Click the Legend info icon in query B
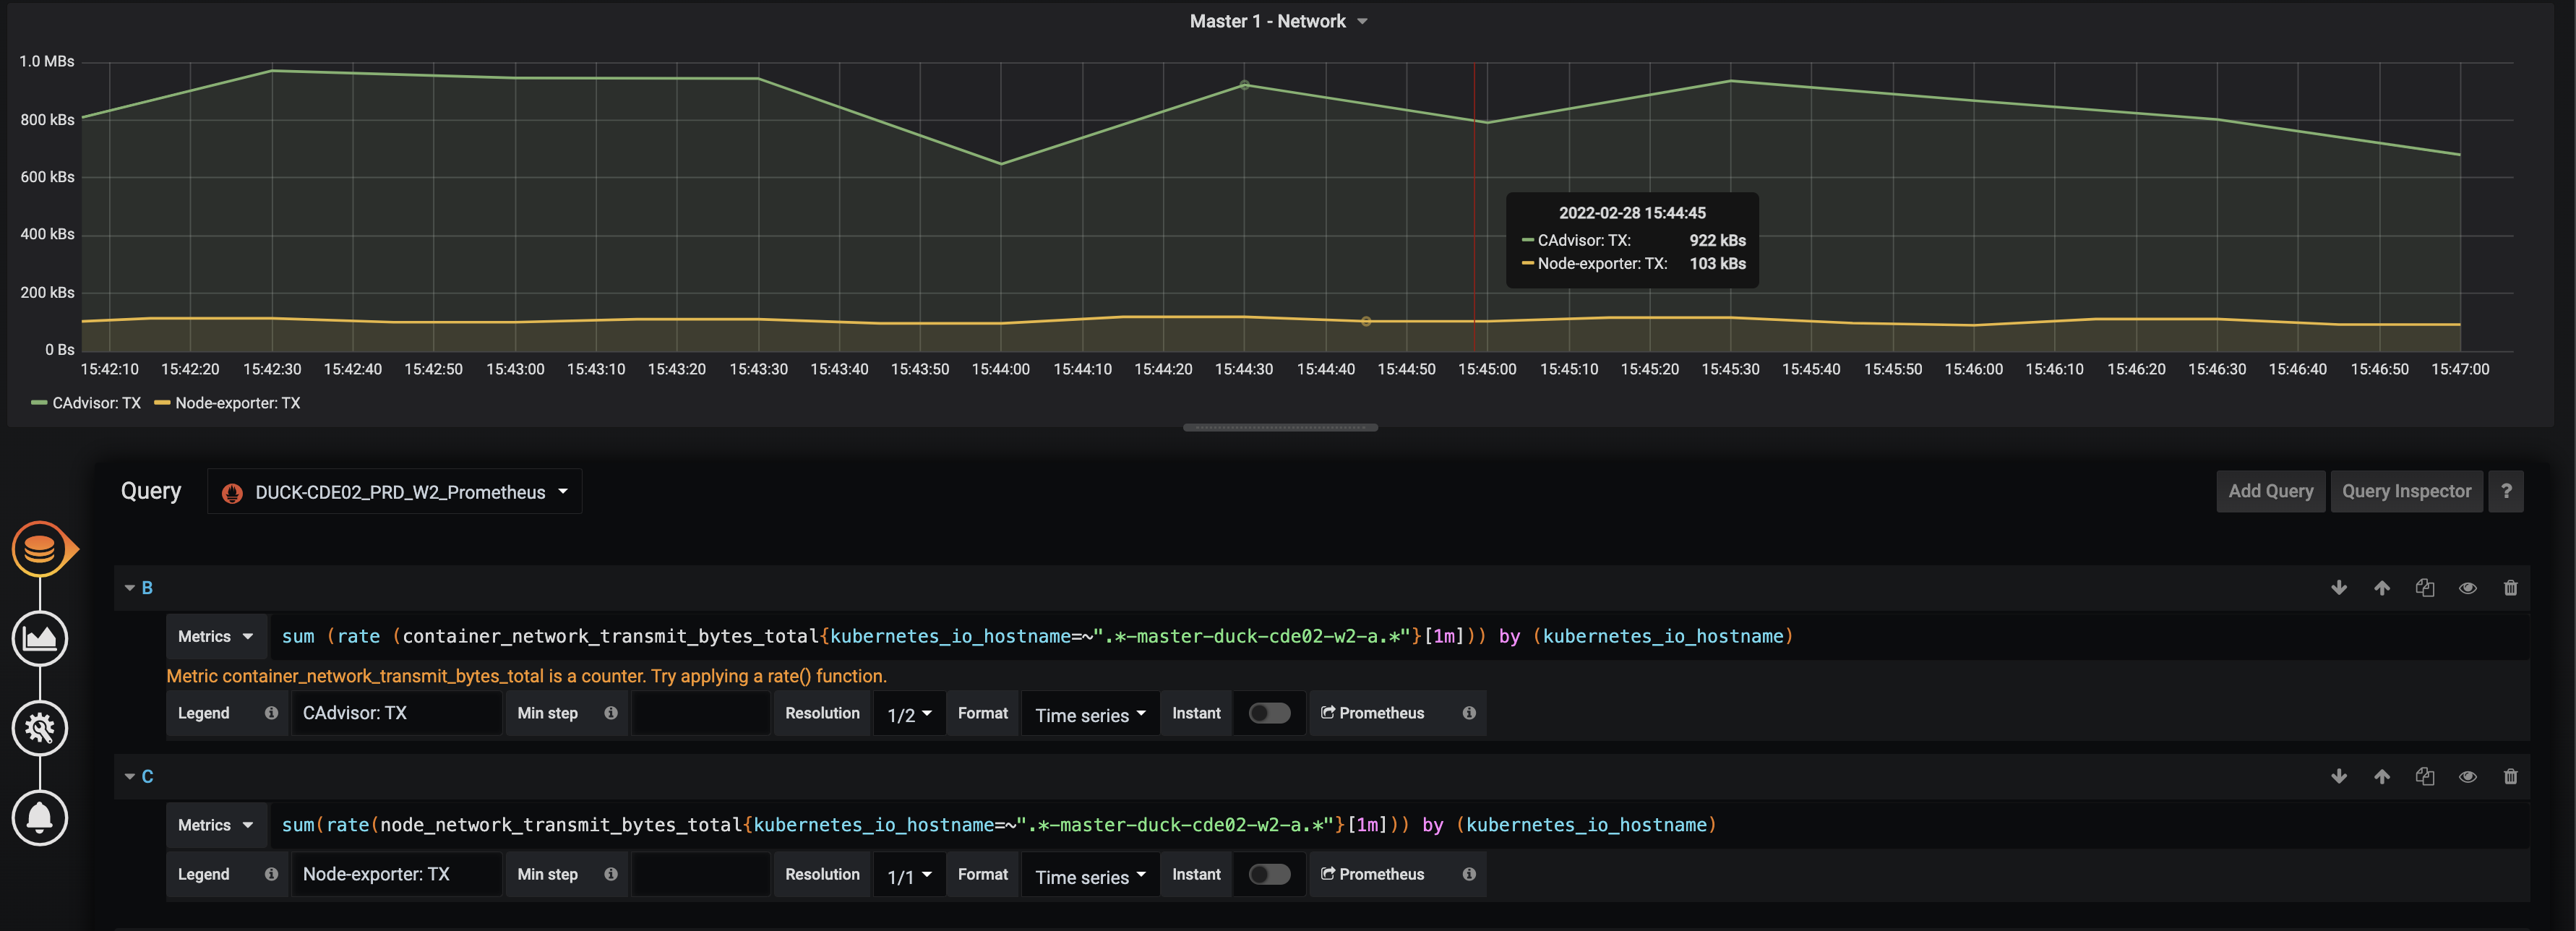2576x931 pixels. [271, 713]
